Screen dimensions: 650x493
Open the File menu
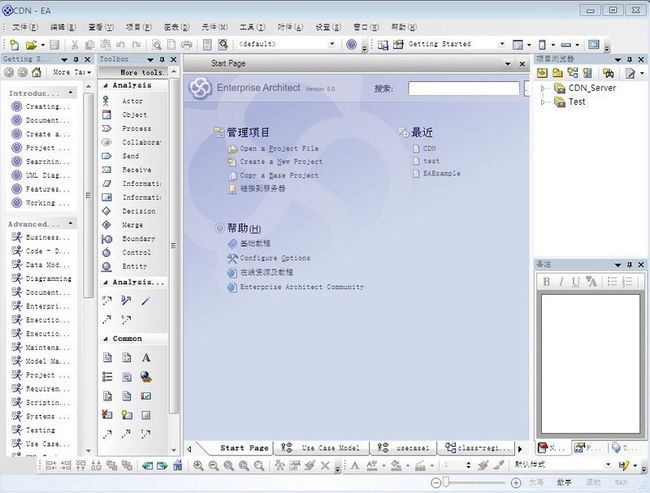25,27
